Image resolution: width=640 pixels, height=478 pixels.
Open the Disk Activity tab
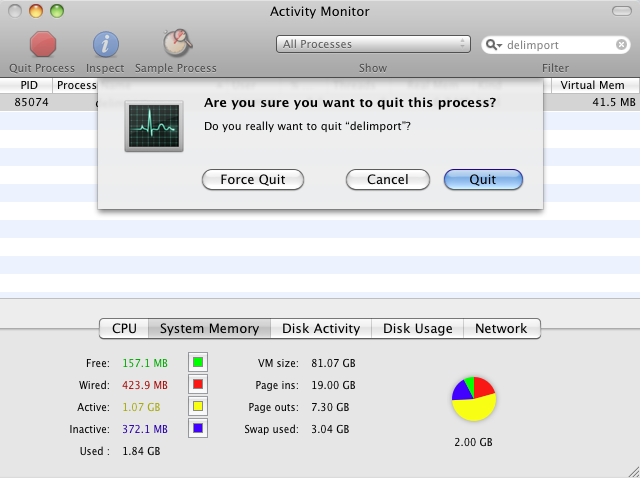pos(321,329)
